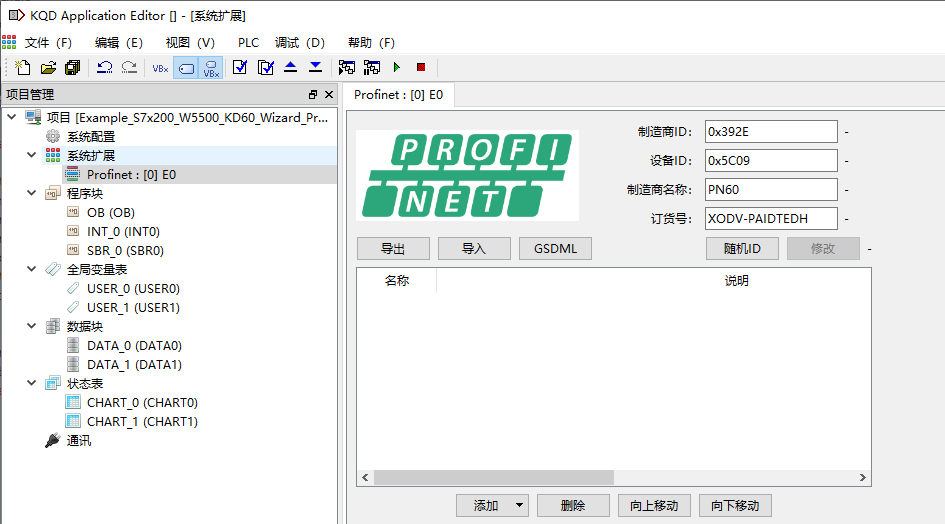
Task: Click the GSDML button
Action: pos(555,248)
